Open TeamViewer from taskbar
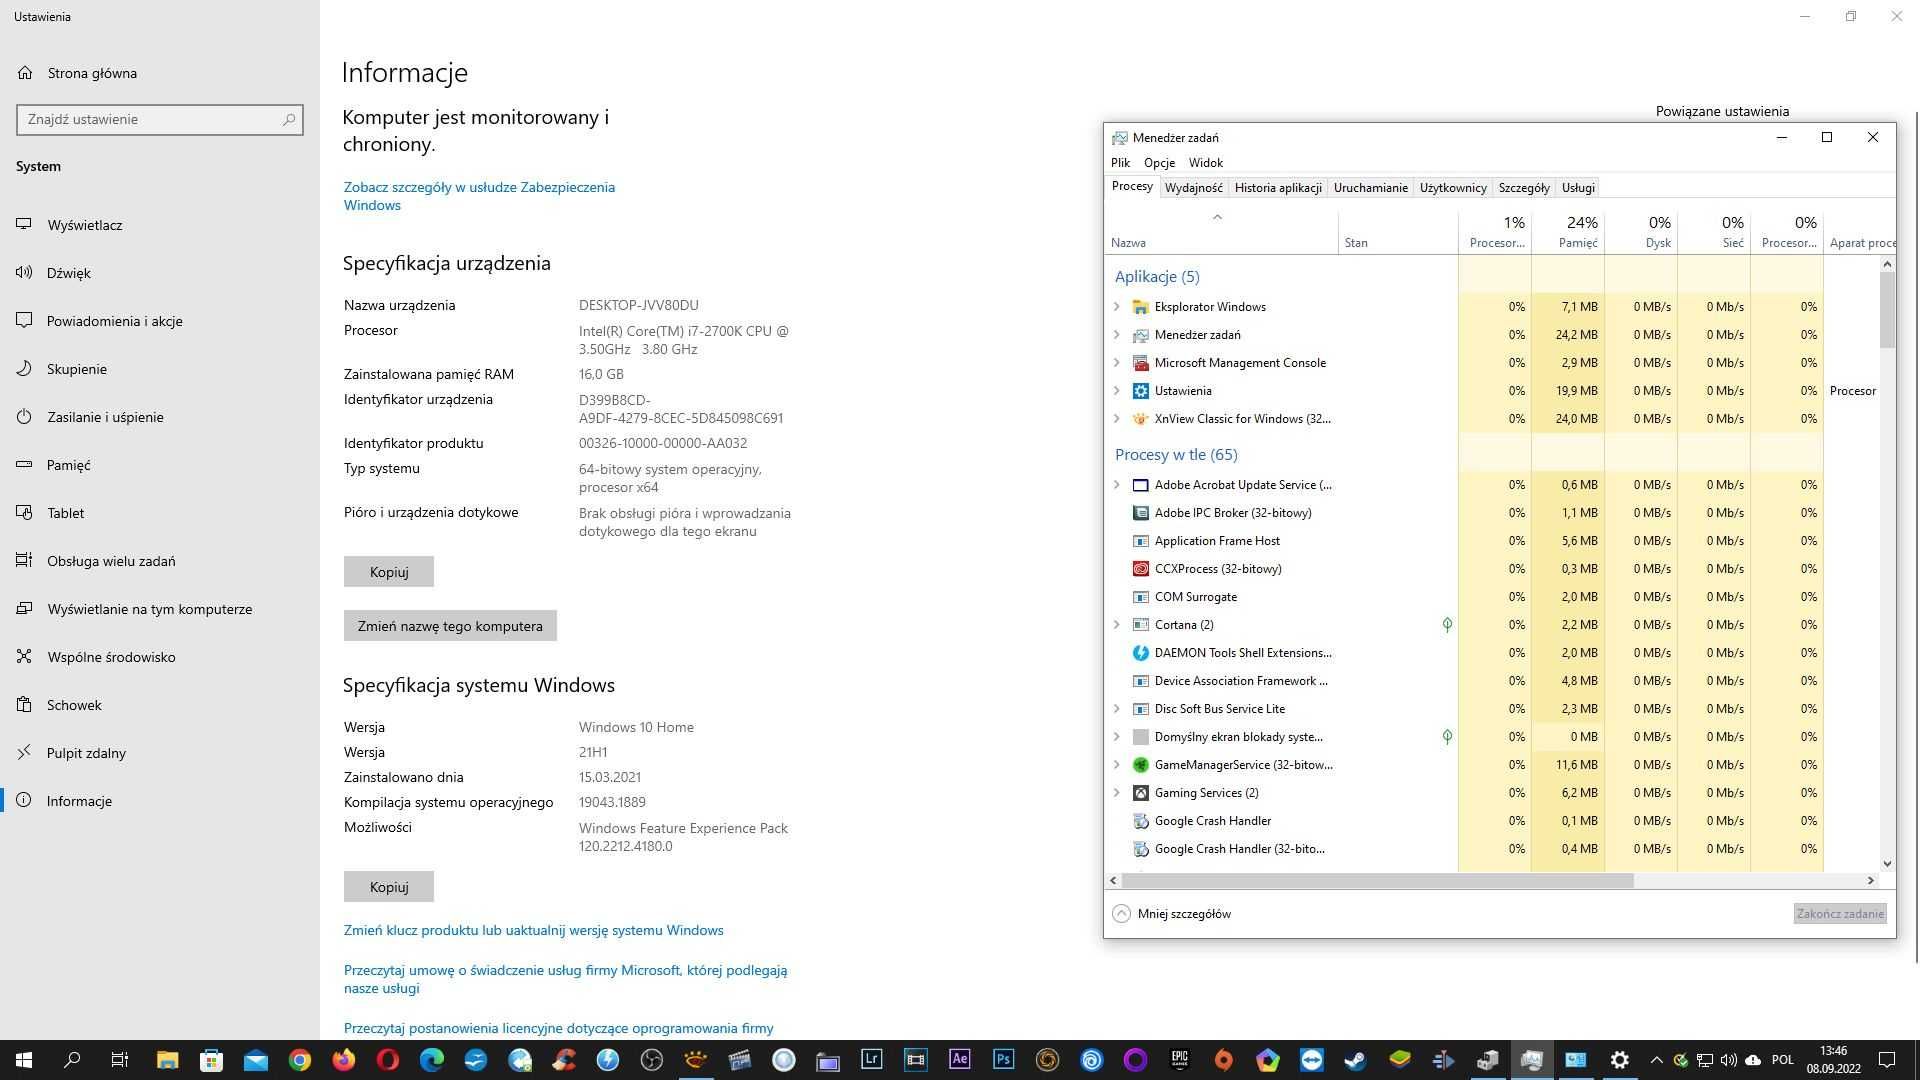Image resolution: width=1920 pixels, height=1080 pixels. [x=1312, y=1060]
